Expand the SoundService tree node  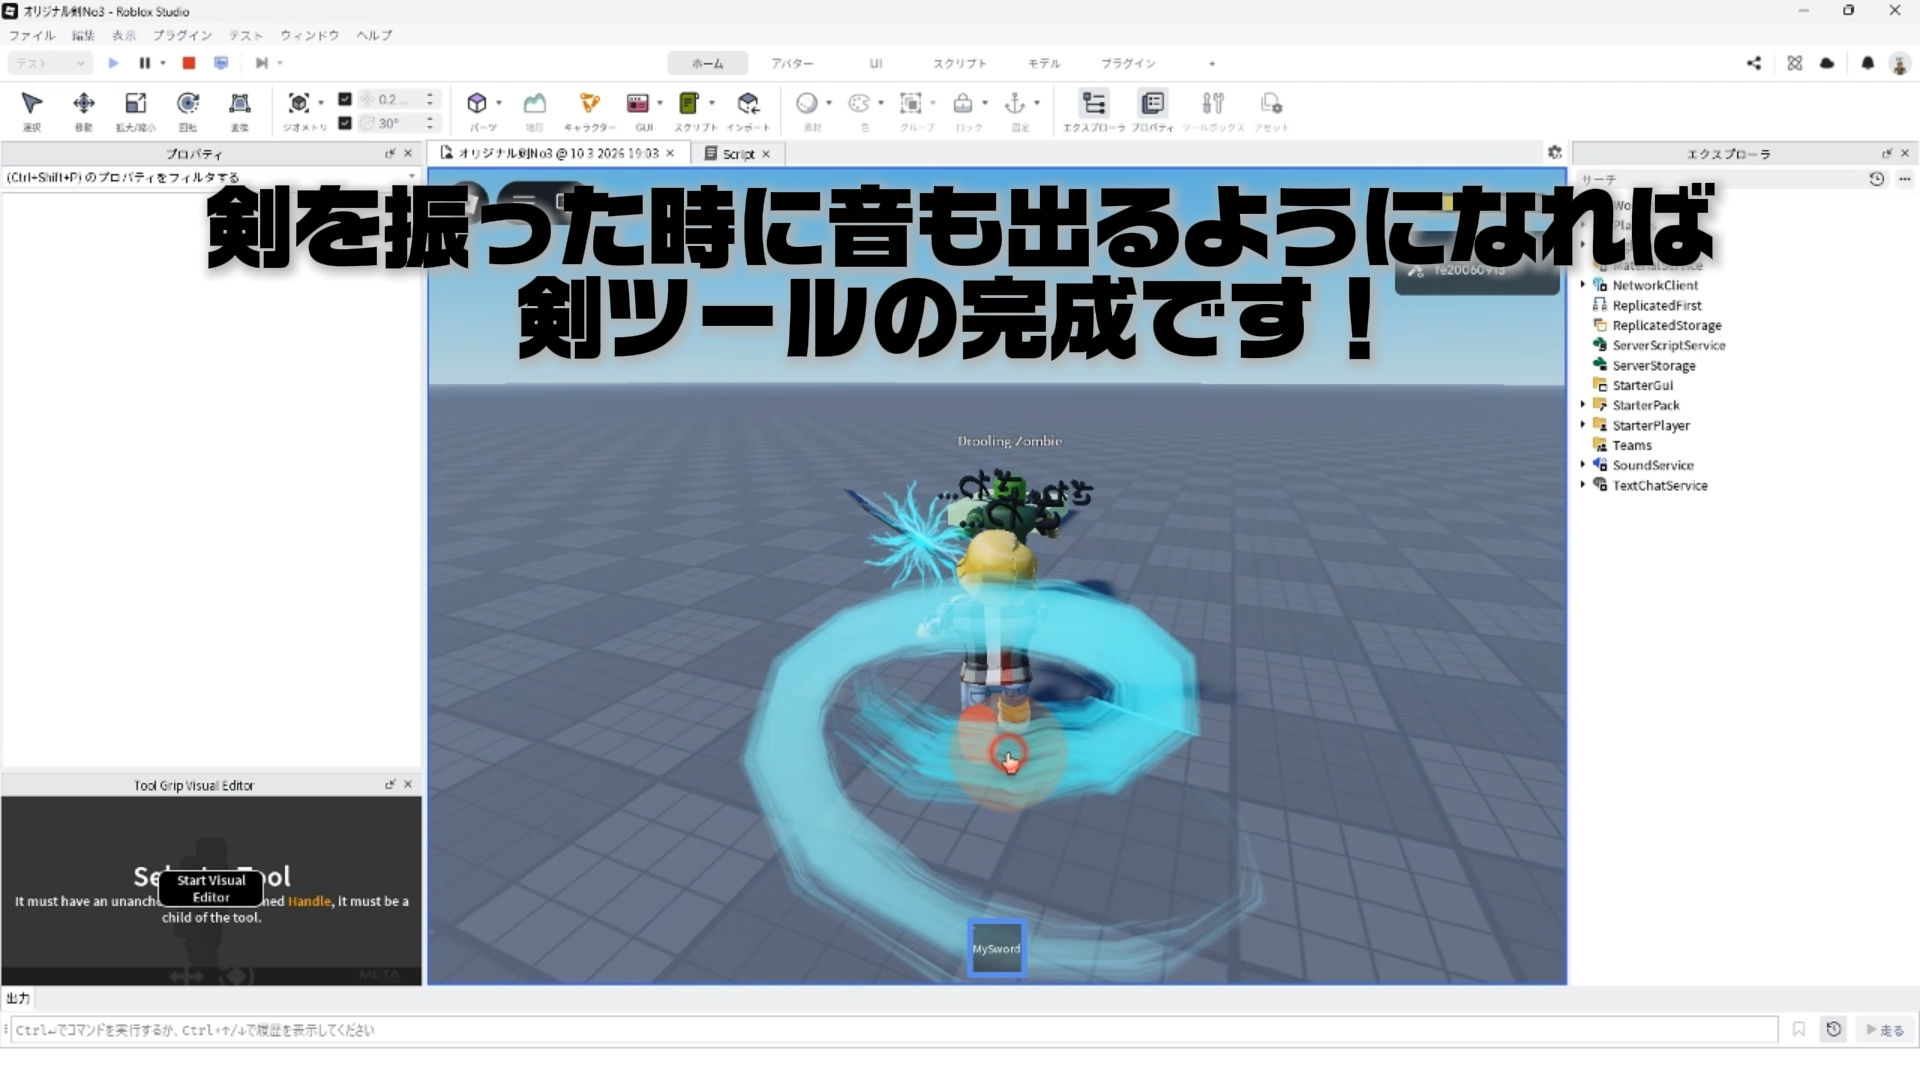[1583, 465]
